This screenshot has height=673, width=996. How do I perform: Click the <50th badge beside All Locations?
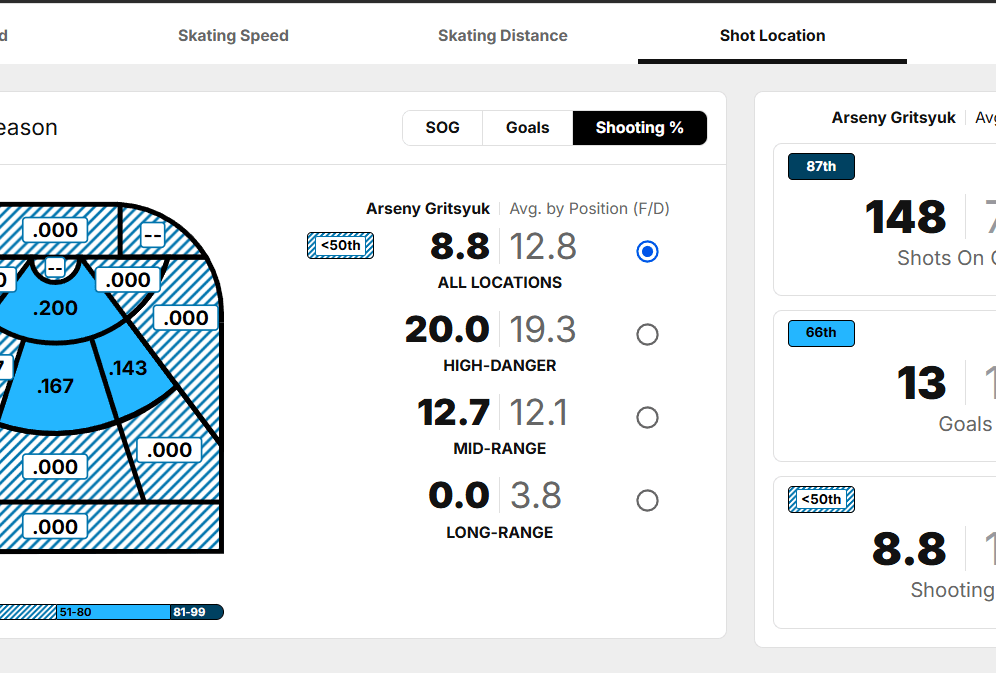pos(340,245)
